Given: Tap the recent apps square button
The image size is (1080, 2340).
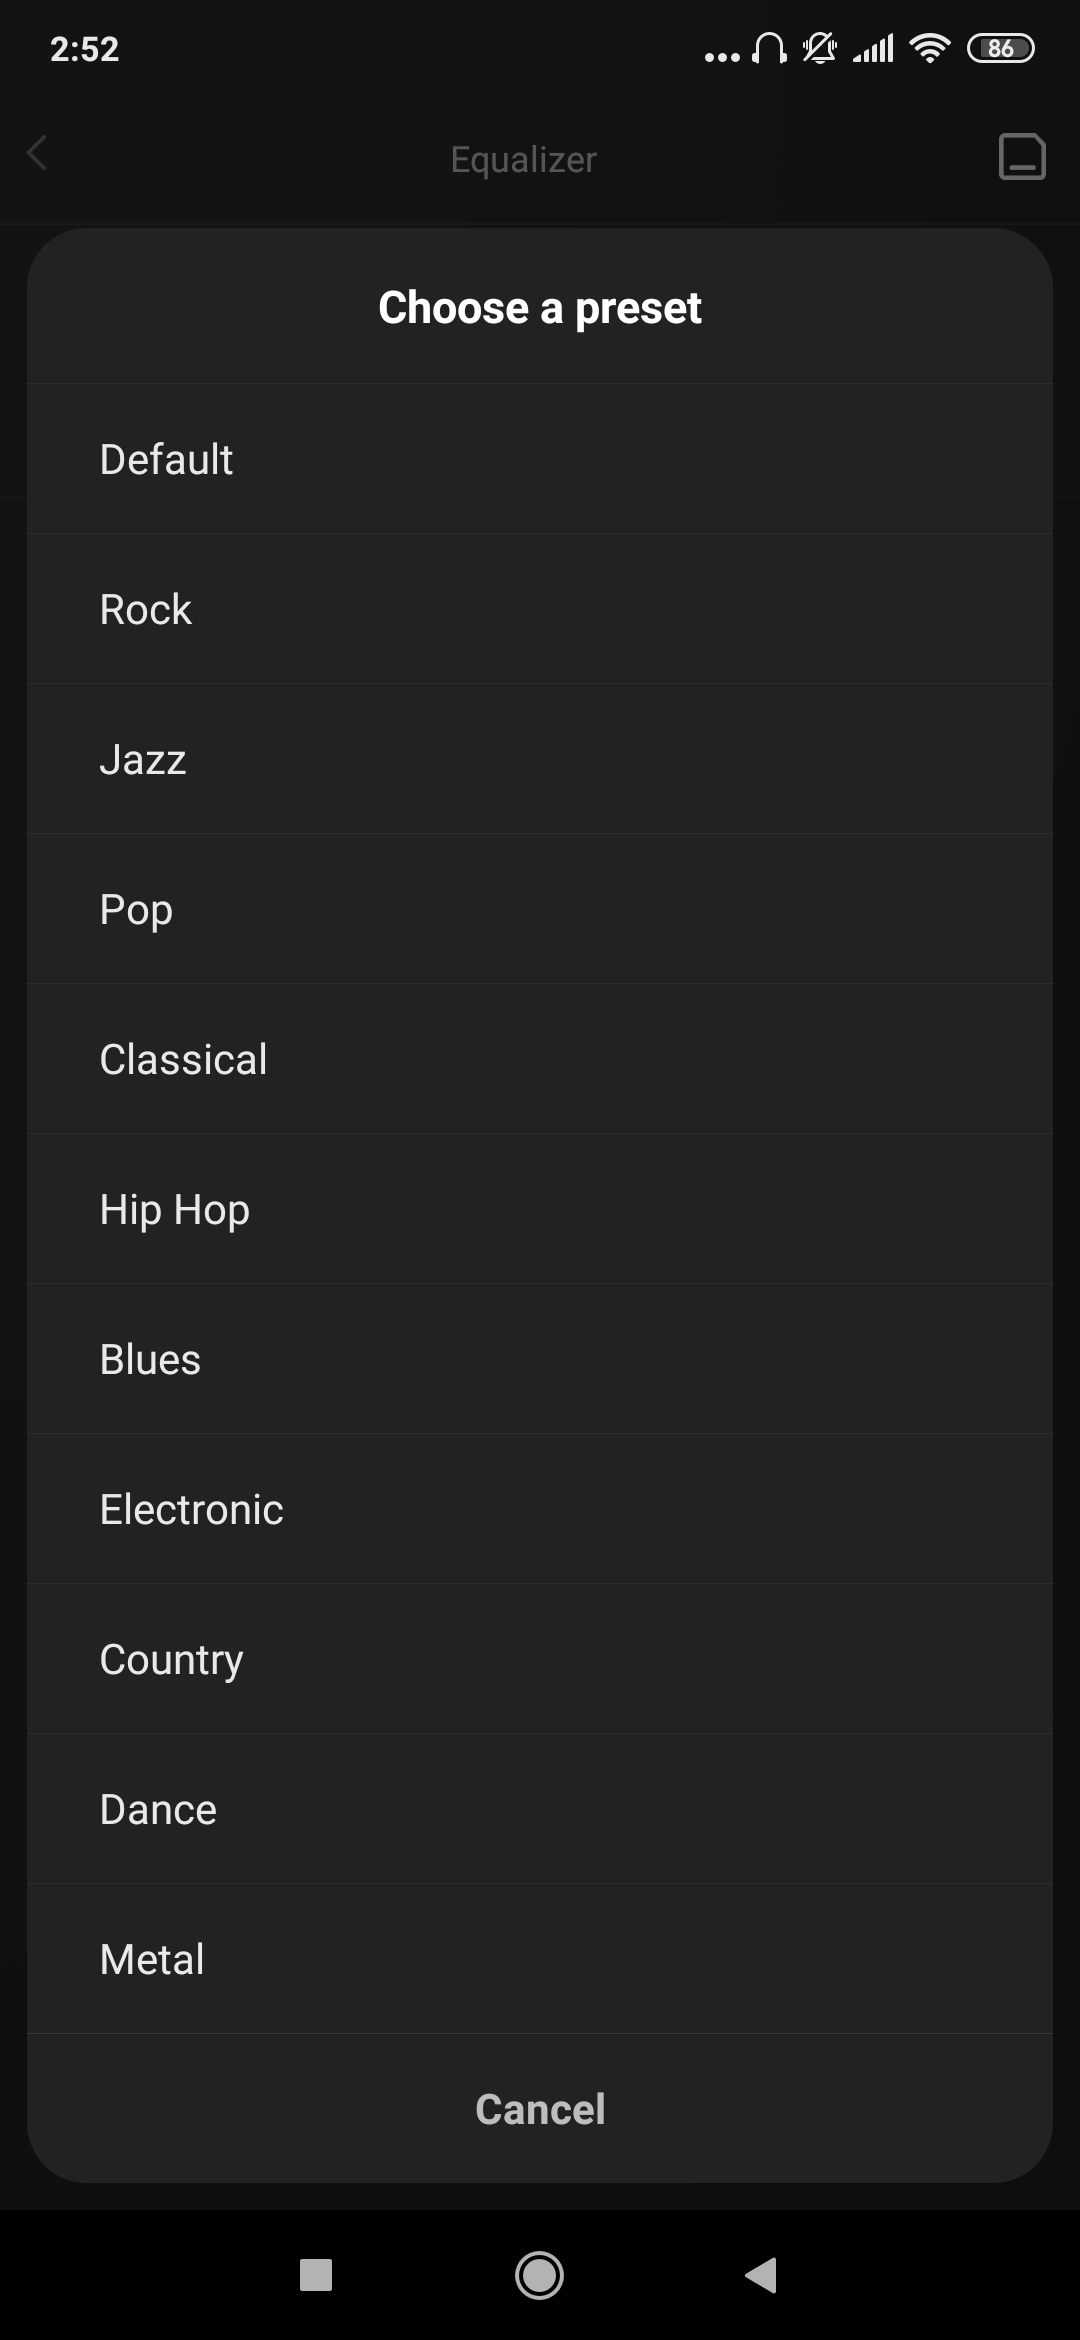Looking at the screenshot, I should (316, 2275).
